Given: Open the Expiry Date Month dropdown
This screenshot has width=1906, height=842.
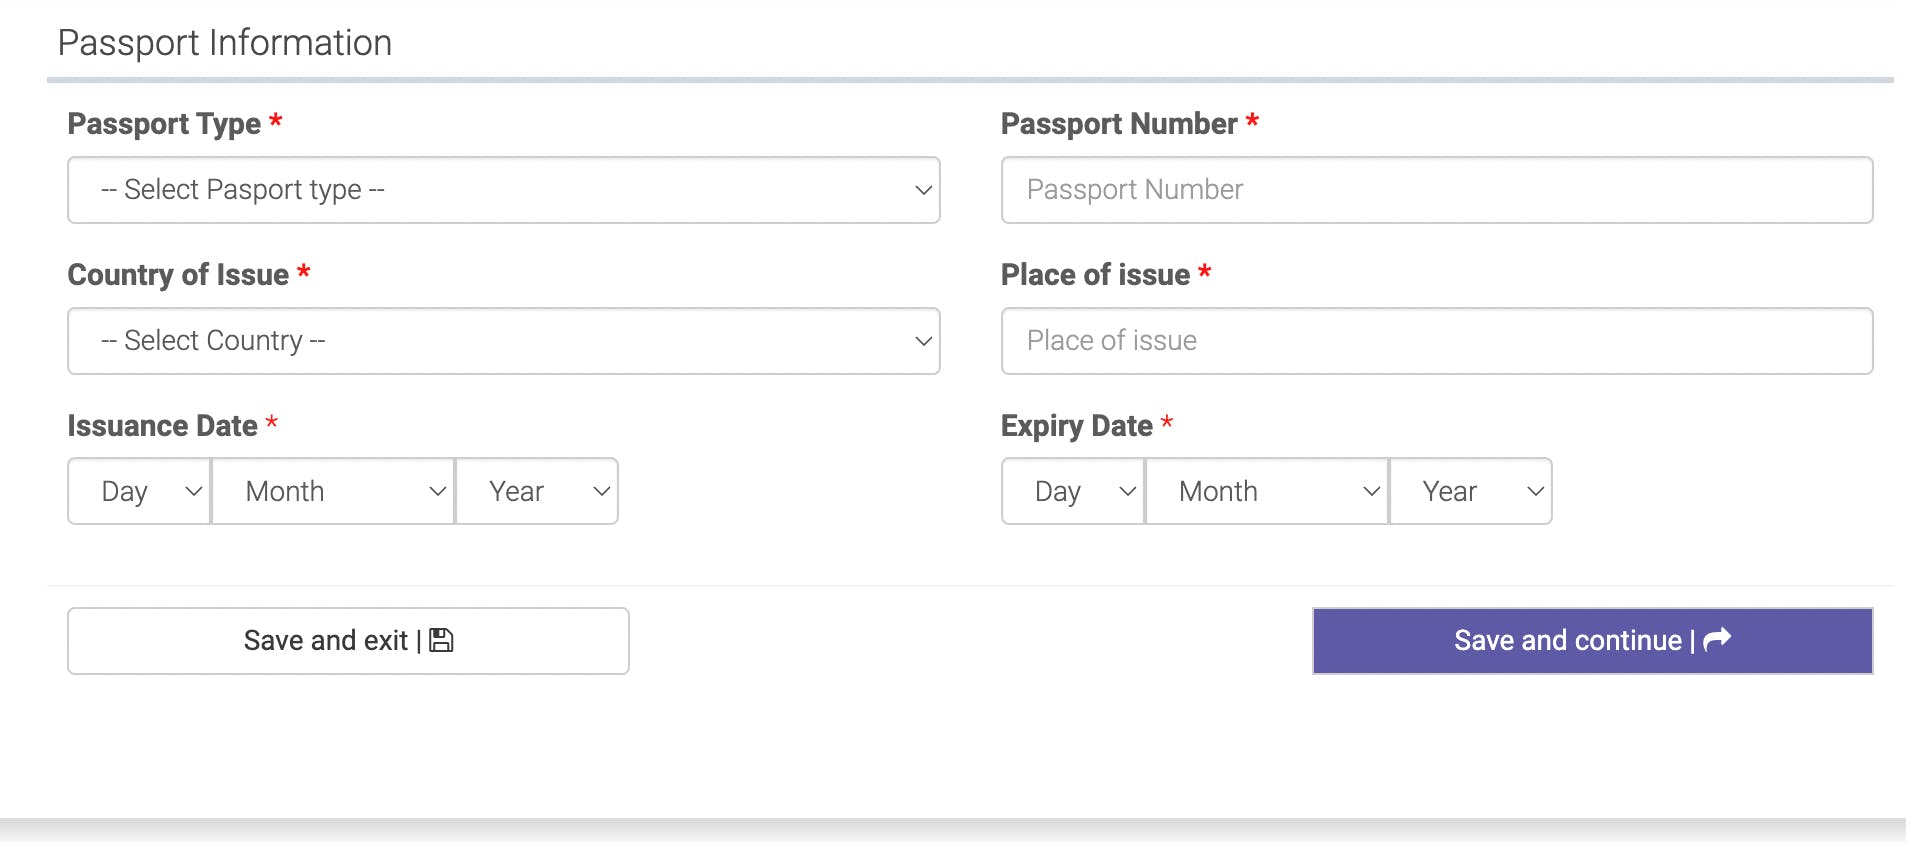Looking at the screenshot, I should coord(1267,491).
